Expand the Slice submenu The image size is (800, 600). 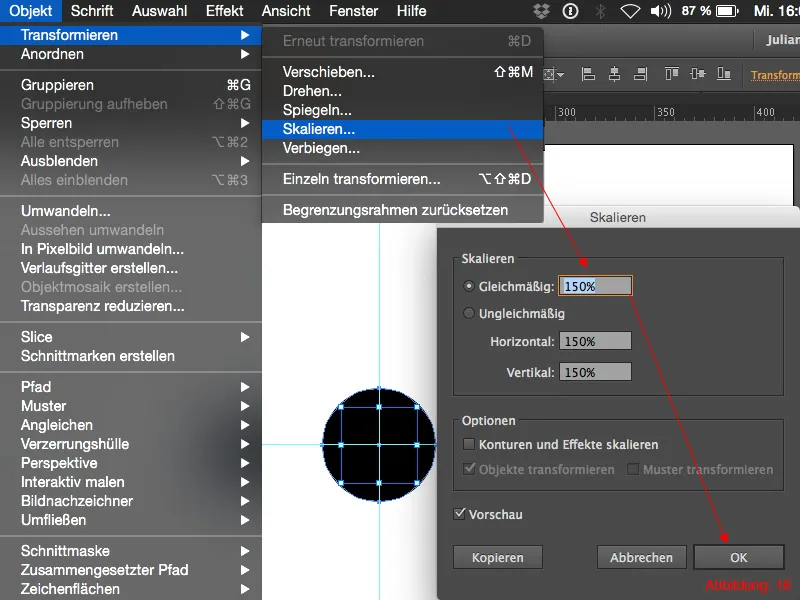[x=131, y=337]
